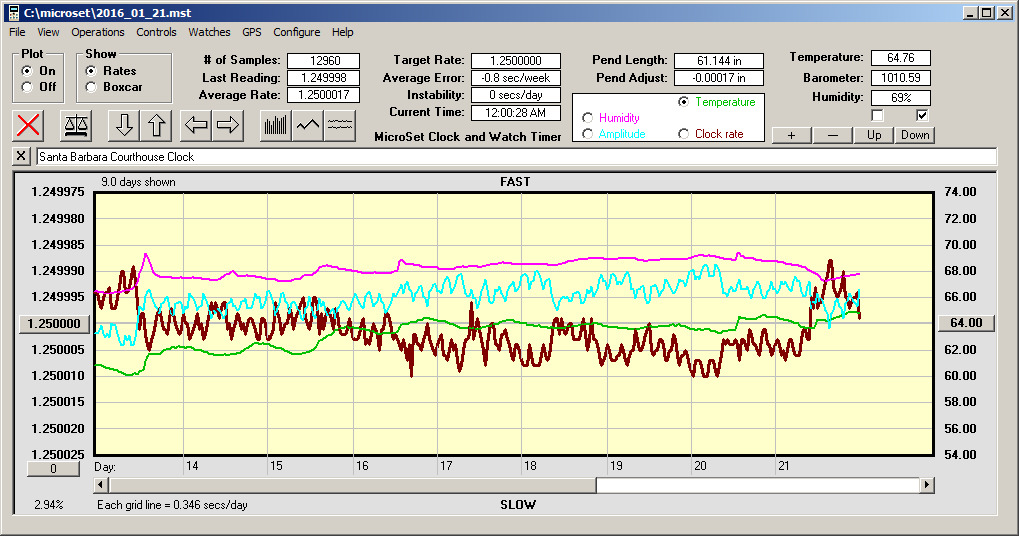Click small X beside Santa Barbara Courthouse Clock
Viewport: 1019px width, 536px height.
(22, 157)
